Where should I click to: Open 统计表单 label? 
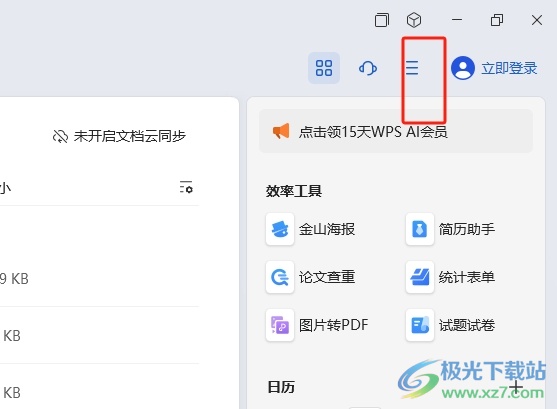click(467, 277)
